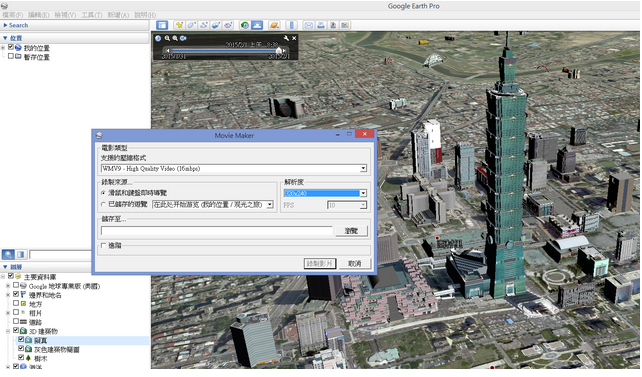Viewport: 642px width, 377px height.
Task: Close the time slider with X
Action: (x=294, y=38)
